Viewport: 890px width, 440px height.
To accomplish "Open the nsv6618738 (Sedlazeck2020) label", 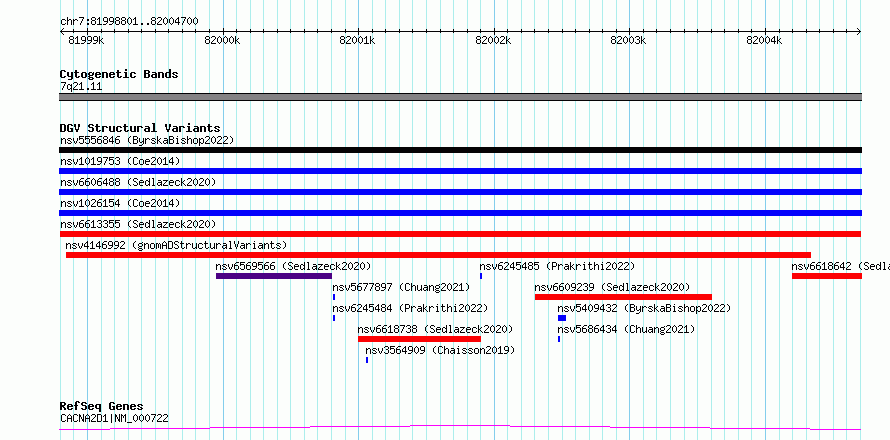I will pyautogui.click(x=435, y=329).
